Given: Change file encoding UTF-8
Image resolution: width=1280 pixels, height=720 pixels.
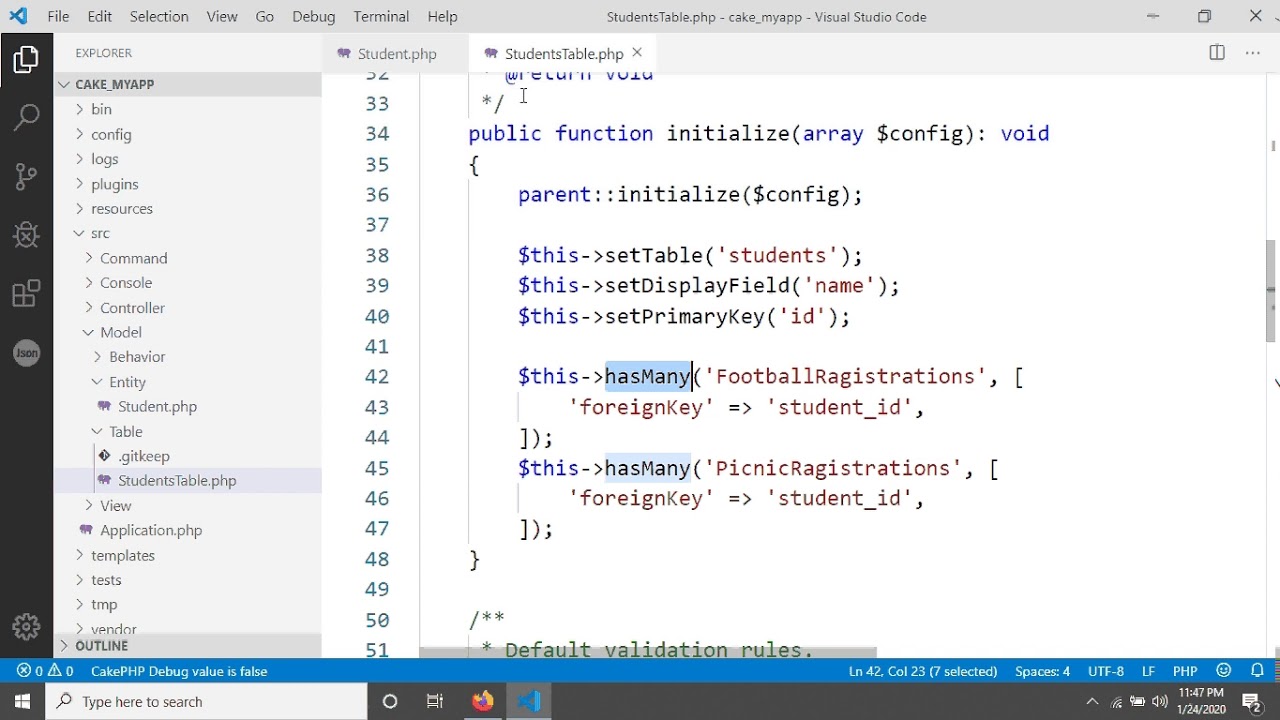Looking at the screenshot, I should pos(1106,671).
